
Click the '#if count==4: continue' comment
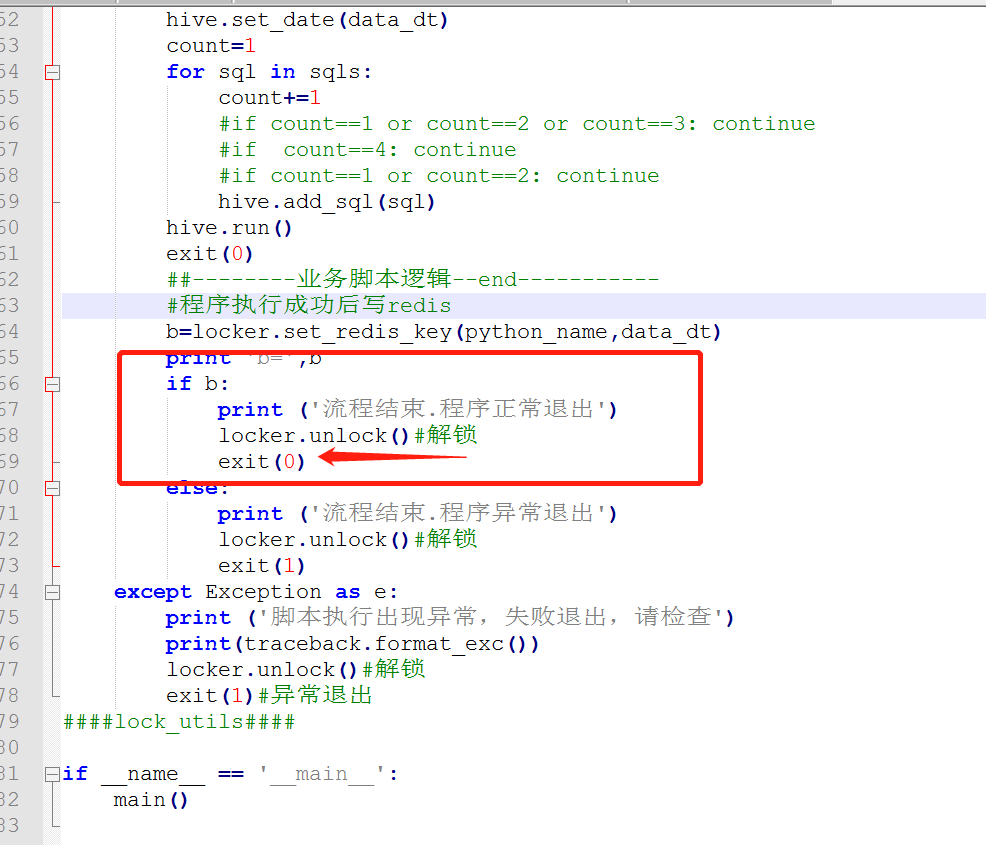click(x=367, y=150)
